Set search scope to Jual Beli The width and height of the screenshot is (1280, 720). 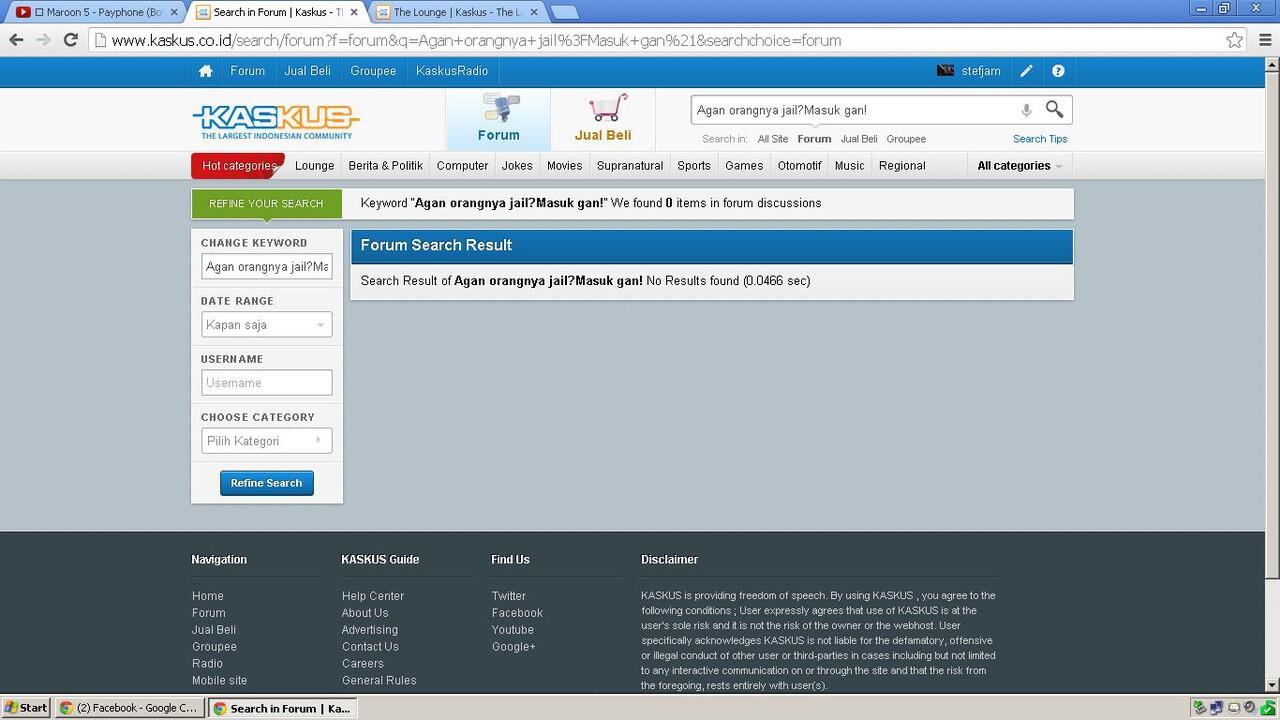[859, 139]
